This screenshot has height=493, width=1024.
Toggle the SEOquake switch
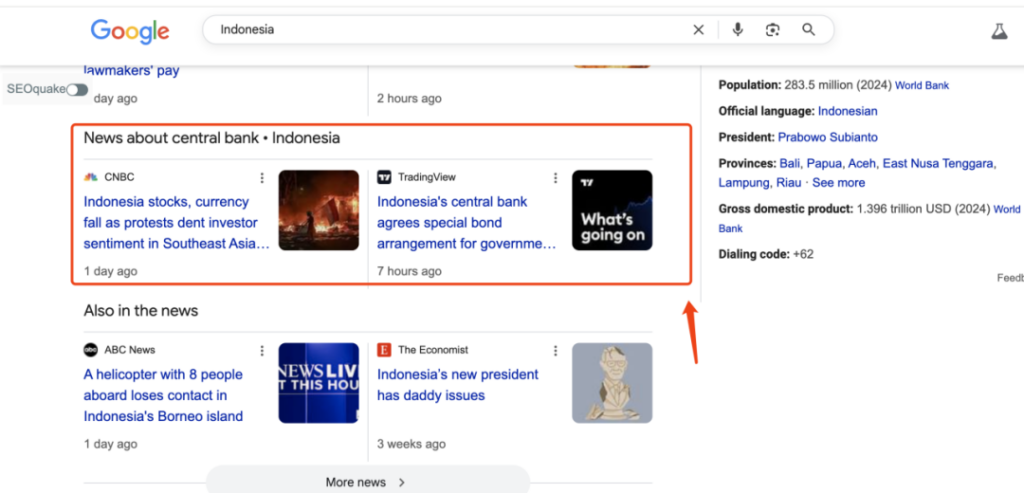click(77, 90)
